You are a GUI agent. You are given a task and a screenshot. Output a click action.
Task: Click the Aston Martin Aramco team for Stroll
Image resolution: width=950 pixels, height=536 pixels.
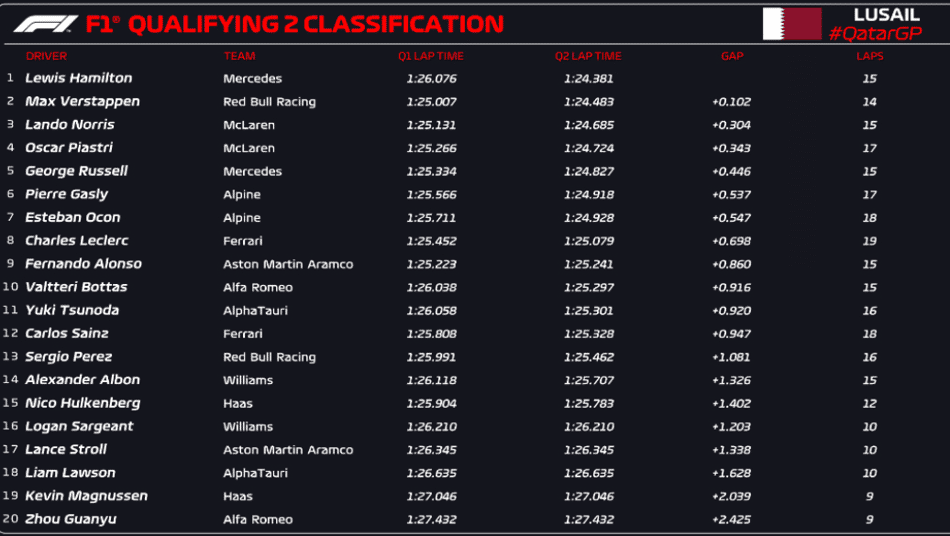click(288, 450)
